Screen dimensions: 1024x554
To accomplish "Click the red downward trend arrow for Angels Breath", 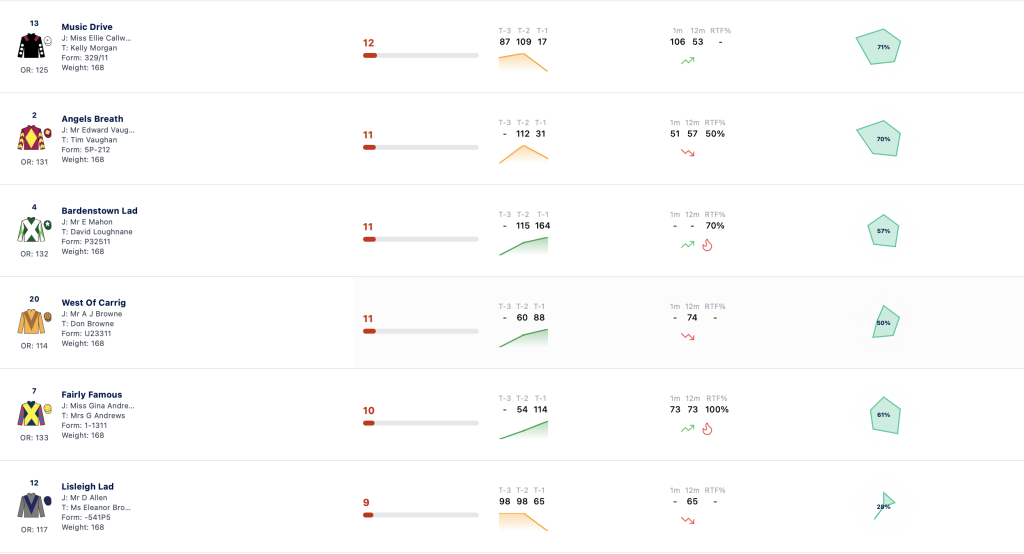I will [x=688, y=153].
